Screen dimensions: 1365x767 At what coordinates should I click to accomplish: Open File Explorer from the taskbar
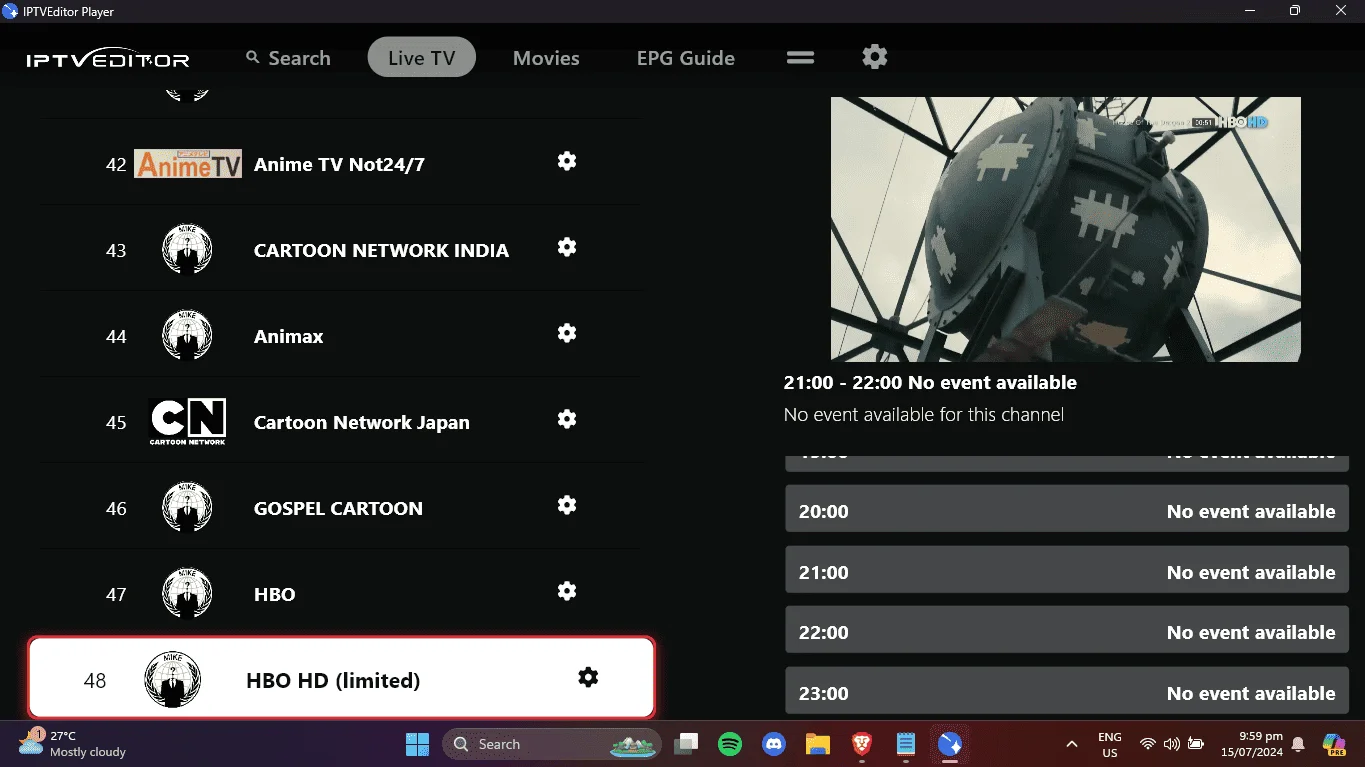point(818,744)
